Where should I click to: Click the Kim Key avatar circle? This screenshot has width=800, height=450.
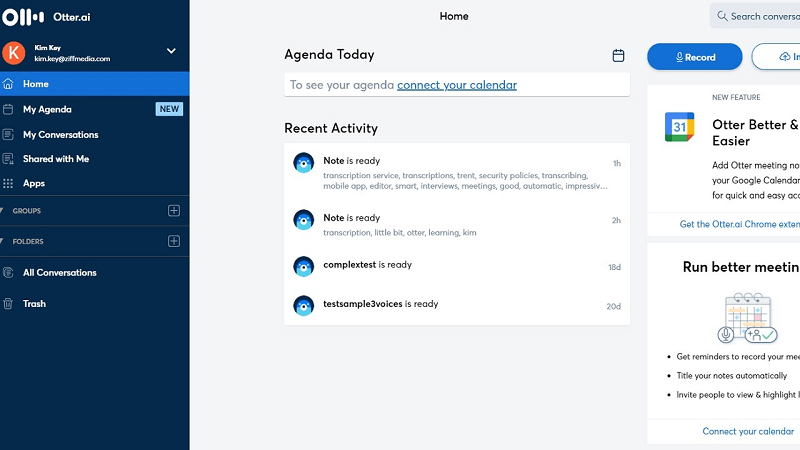coord(14,53)
